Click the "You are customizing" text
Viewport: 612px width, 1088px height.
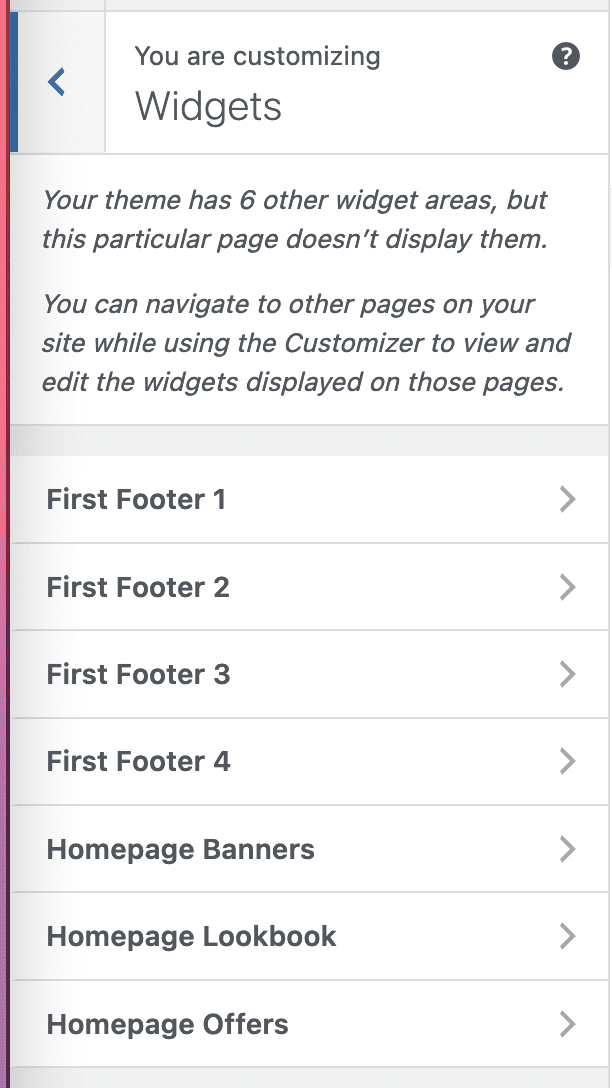click(x=257, y=56)
